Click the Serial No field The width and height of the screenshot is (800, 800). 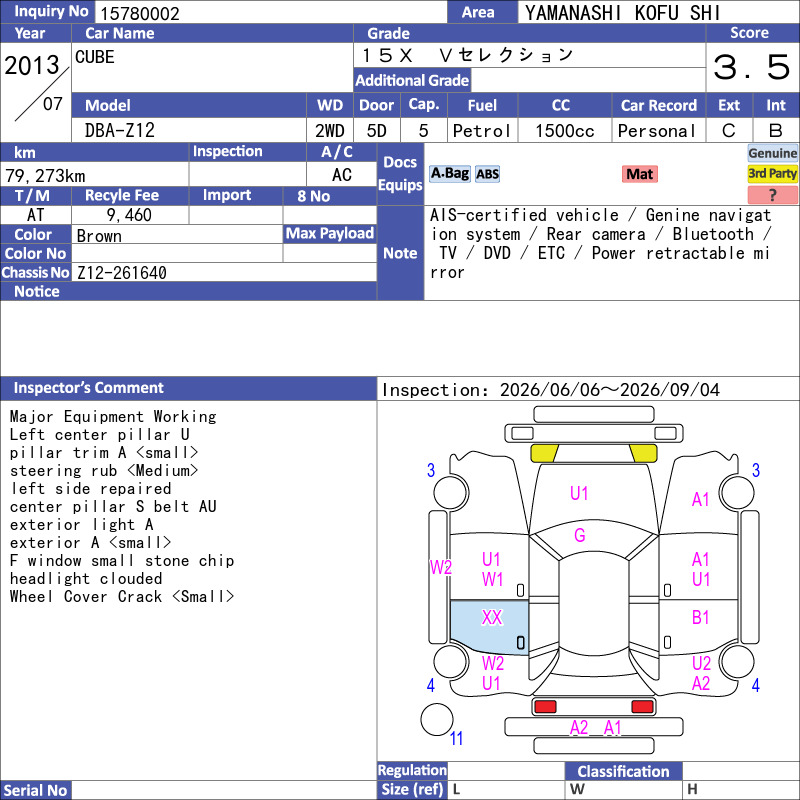click(224, 790)
